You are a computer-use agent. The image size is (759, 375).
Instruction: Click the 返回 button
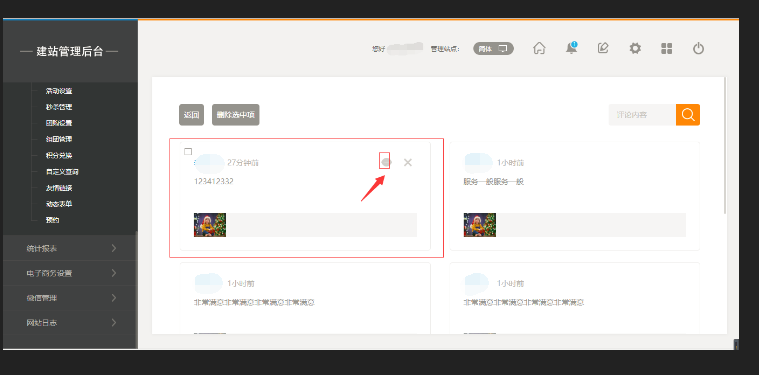click(191, 115)
